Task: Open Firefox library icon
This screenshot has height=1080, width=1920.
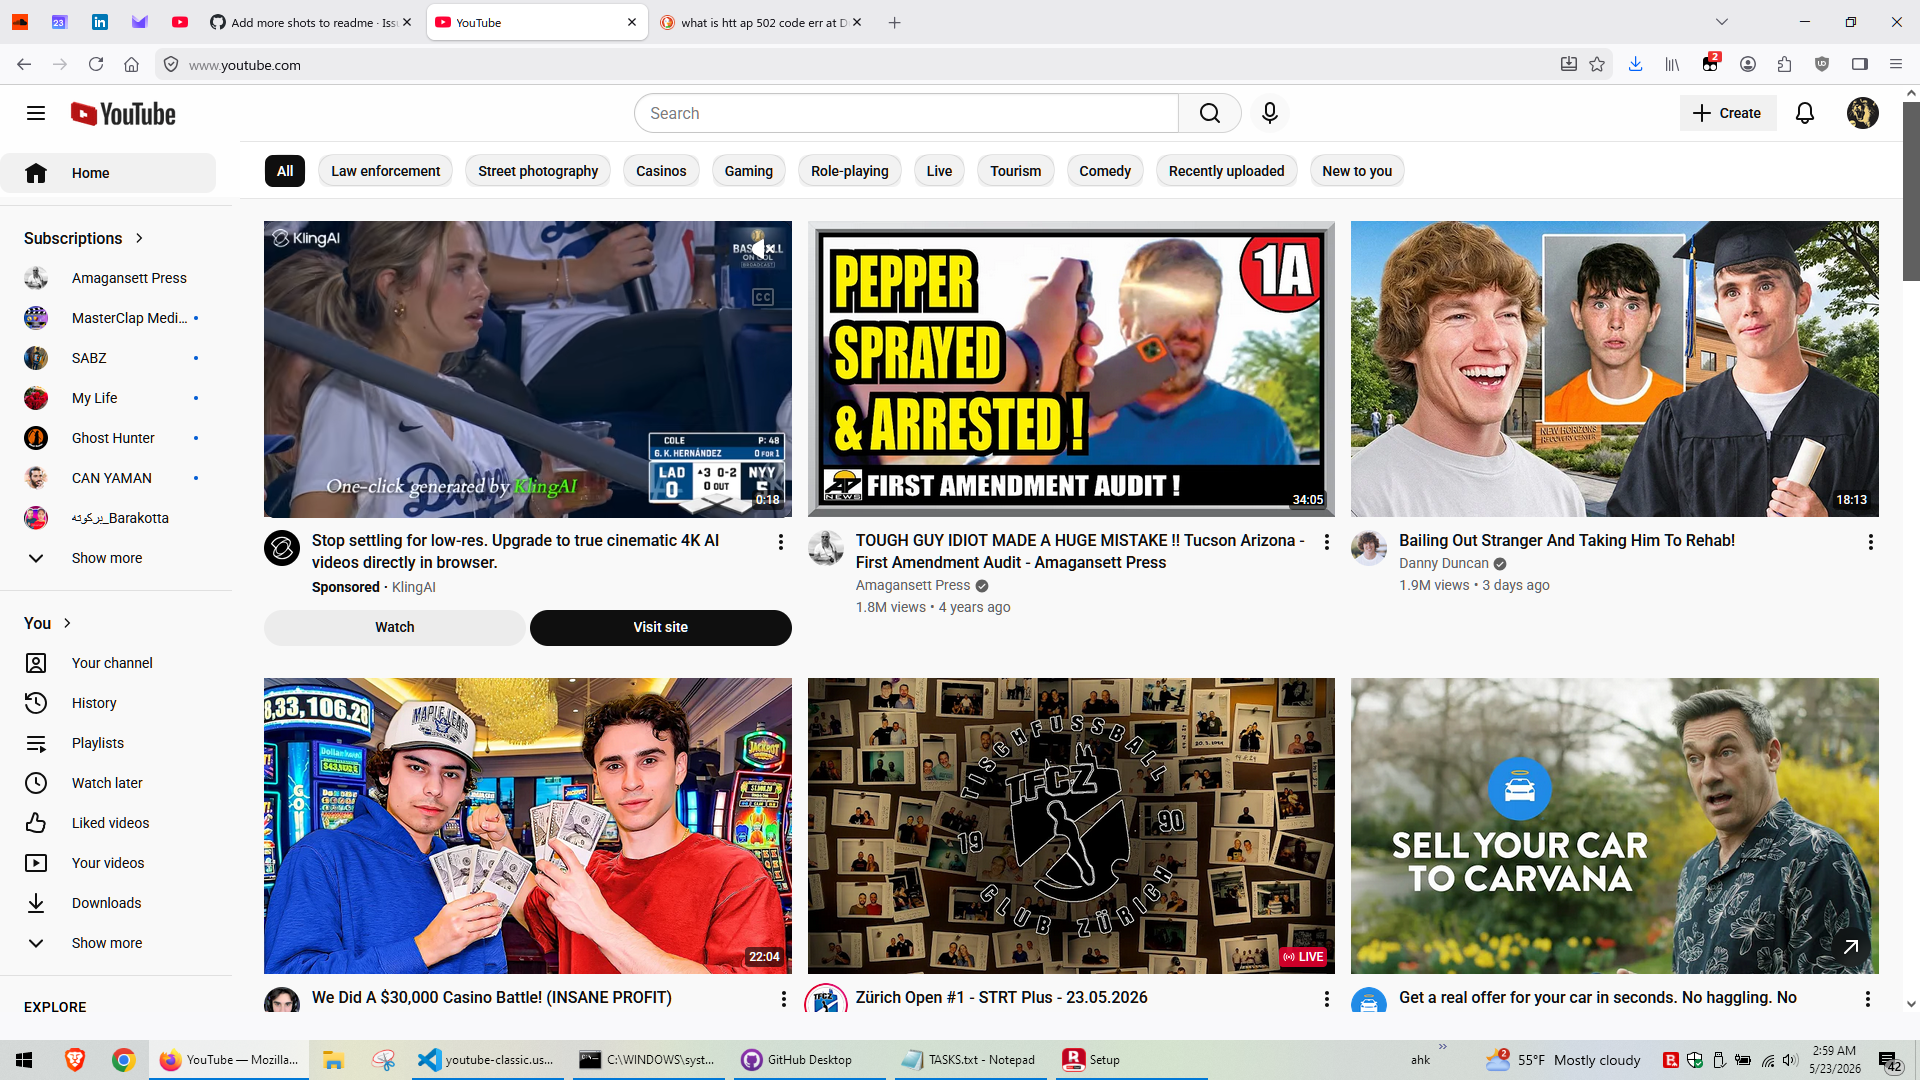Action: pos(1672,64)
